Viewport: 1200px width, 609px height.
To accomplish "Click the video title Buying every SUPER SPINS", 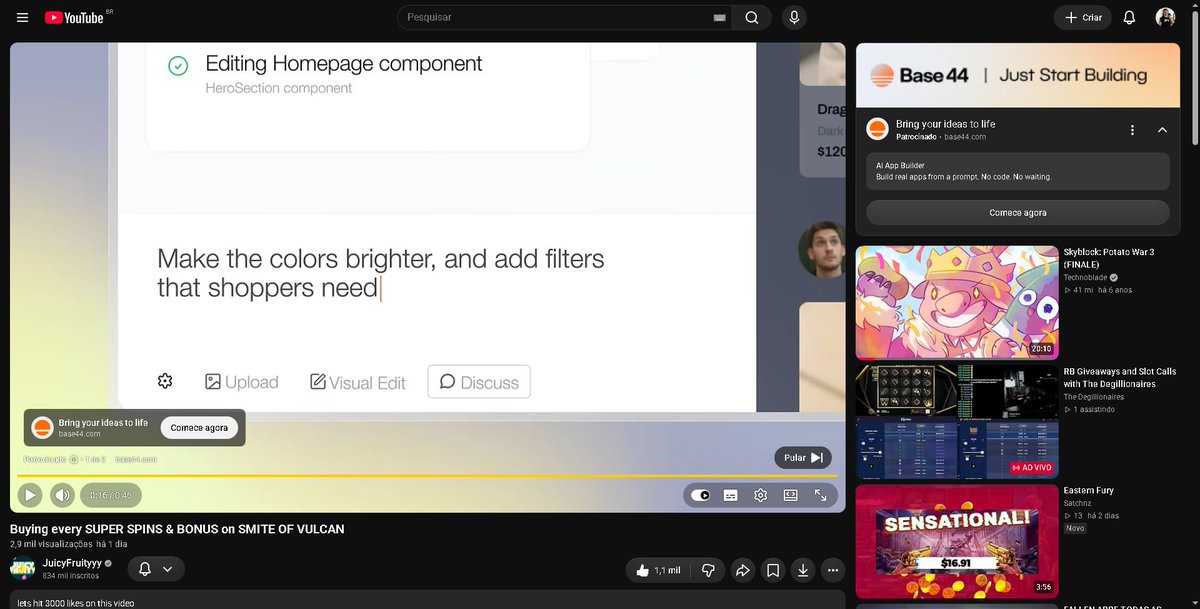I will click(177, 529).
